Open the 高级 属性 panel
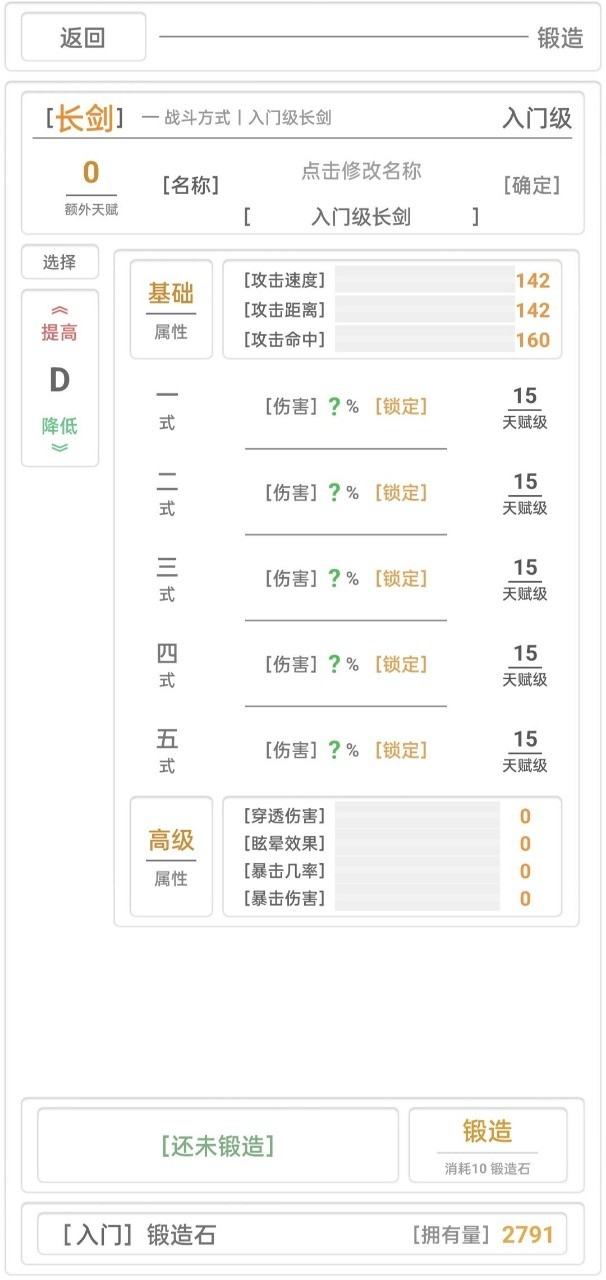Viewport: 606px width, 1280px height. [171, 856]
